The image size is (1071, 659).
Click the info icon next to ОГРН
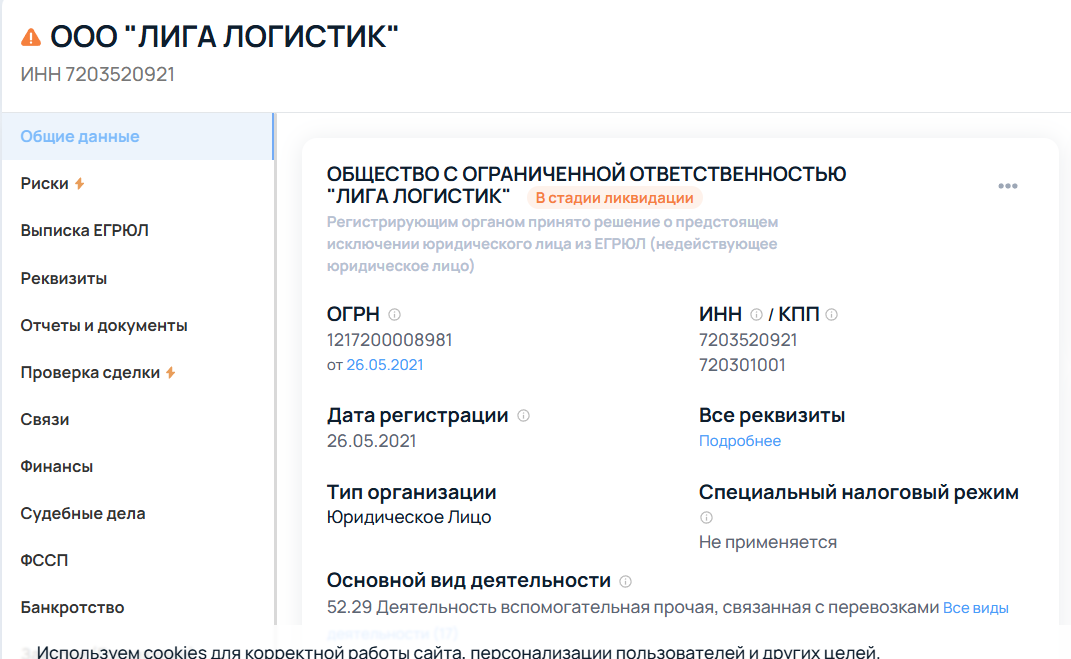click(x=394, y=314)
